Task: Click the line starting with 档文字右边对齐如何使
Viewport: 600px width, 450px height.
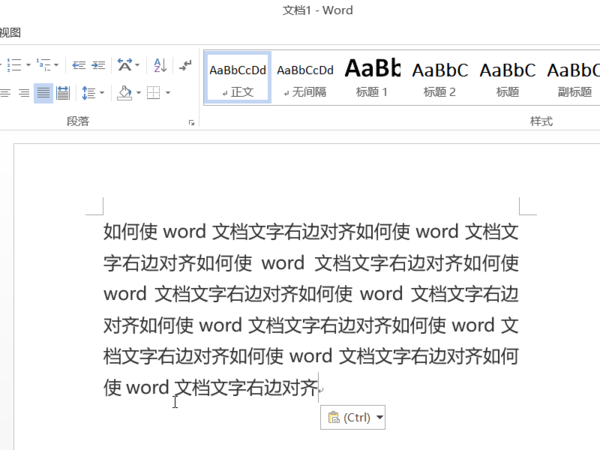Action: pos(311,356)
